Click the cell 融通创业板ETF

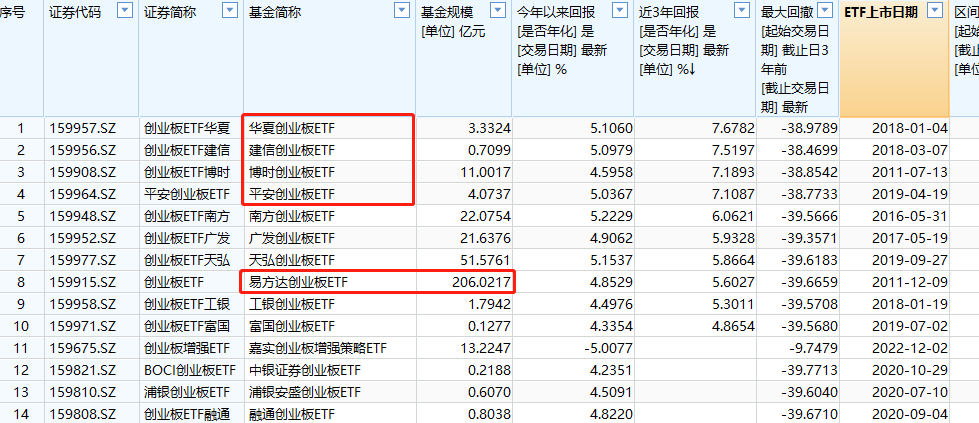point(330,414)
